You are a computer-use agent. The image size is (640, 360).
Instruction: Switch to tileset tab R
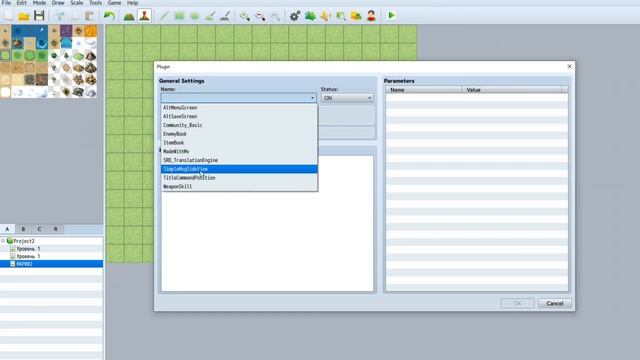56,229
